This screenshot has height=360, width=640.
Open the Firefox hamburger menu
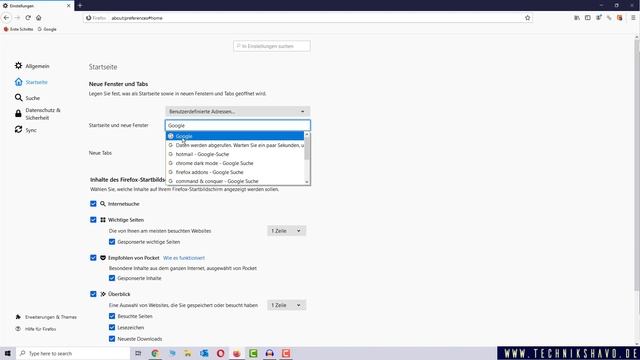(633, 18)
